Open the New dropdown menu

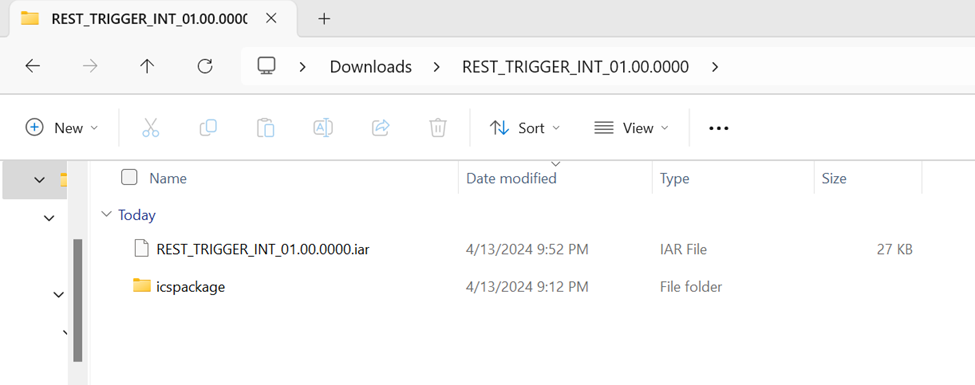click(62, 128)
